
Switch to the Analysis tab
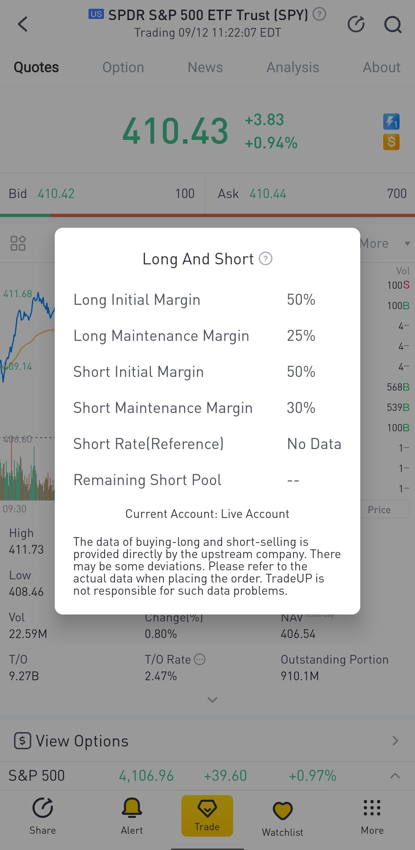293,67
